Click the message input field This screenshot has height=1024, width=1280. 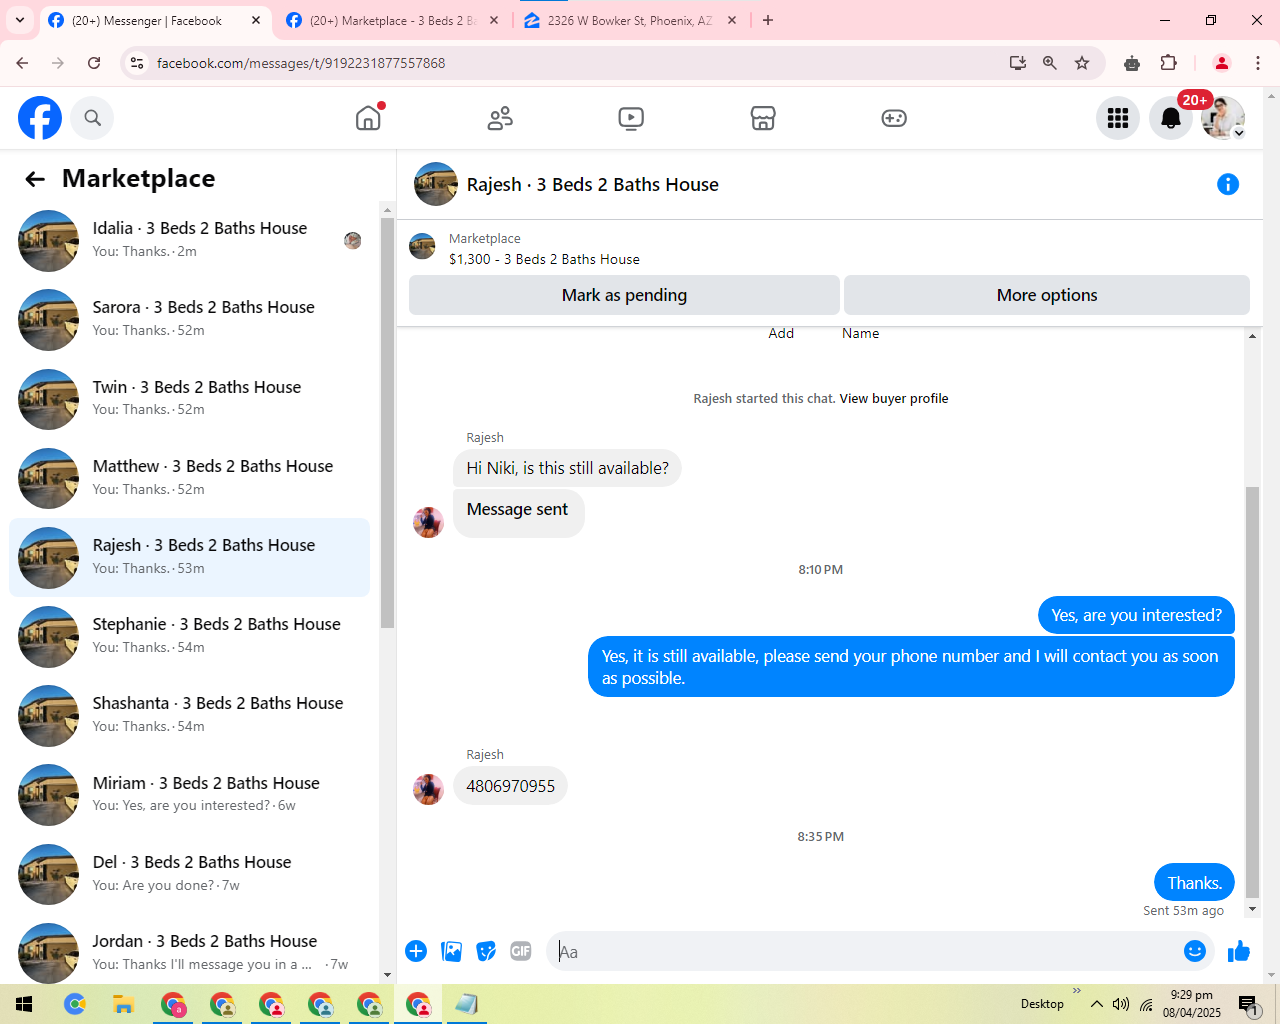pos(865,952)
